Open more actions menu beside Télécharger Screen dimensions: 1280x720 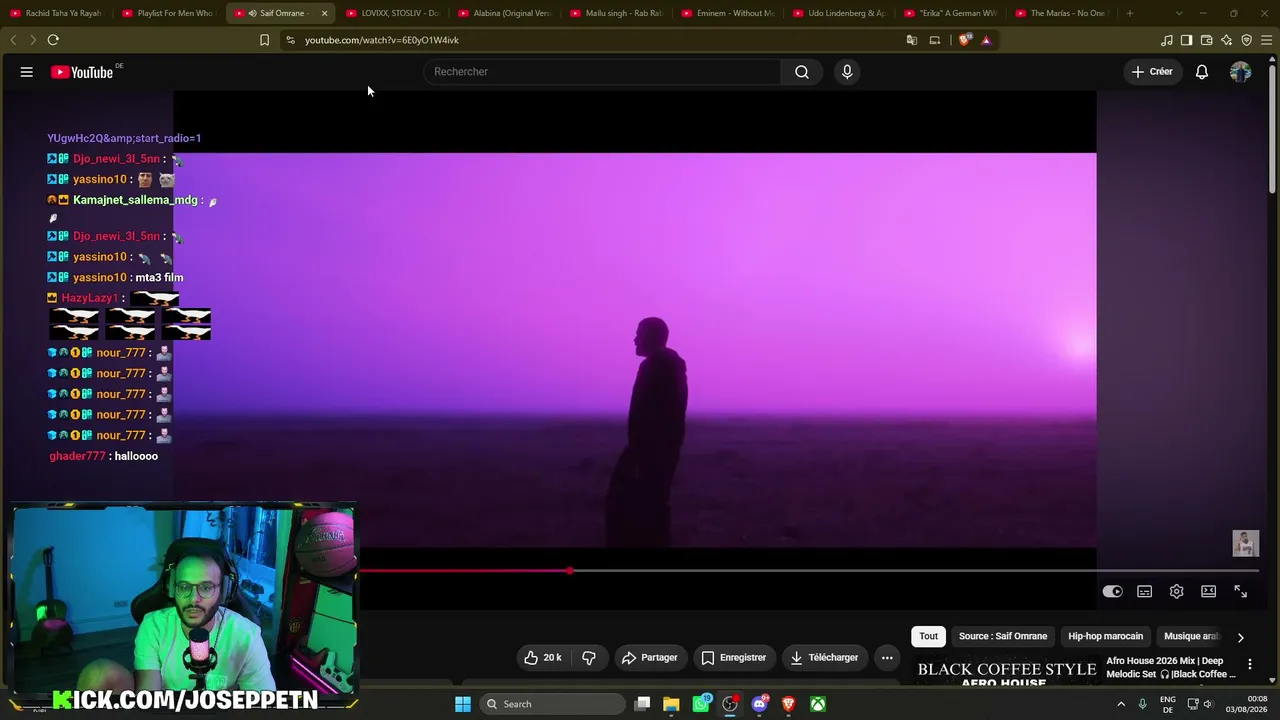[887, 658]
